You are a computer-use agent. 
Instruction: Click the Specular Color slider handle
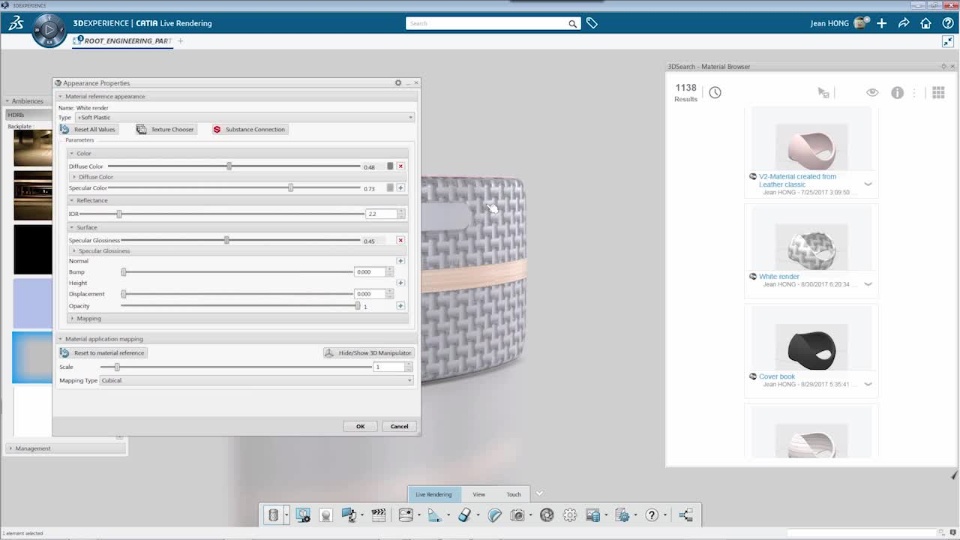click(x=291, y=188)
